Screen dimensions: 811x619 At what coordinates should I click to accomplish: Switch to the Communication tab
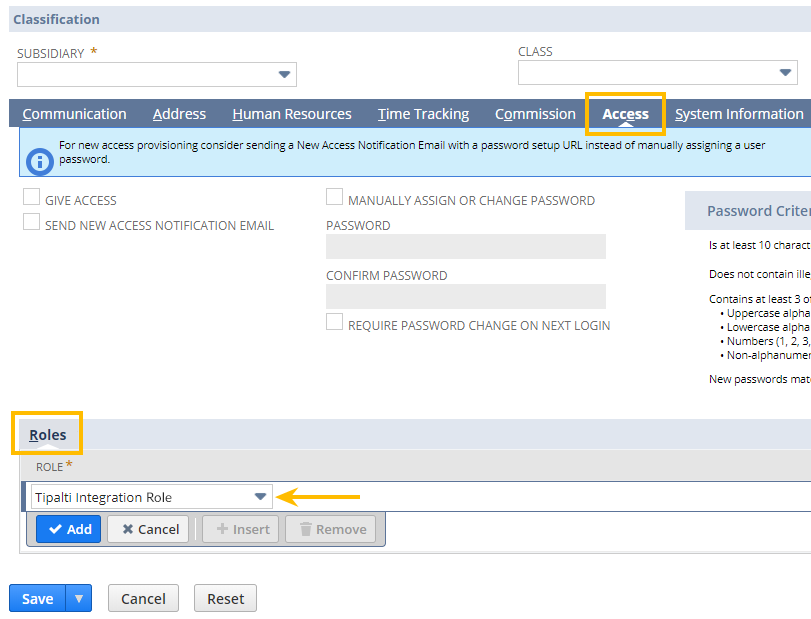tap(74, 114)
